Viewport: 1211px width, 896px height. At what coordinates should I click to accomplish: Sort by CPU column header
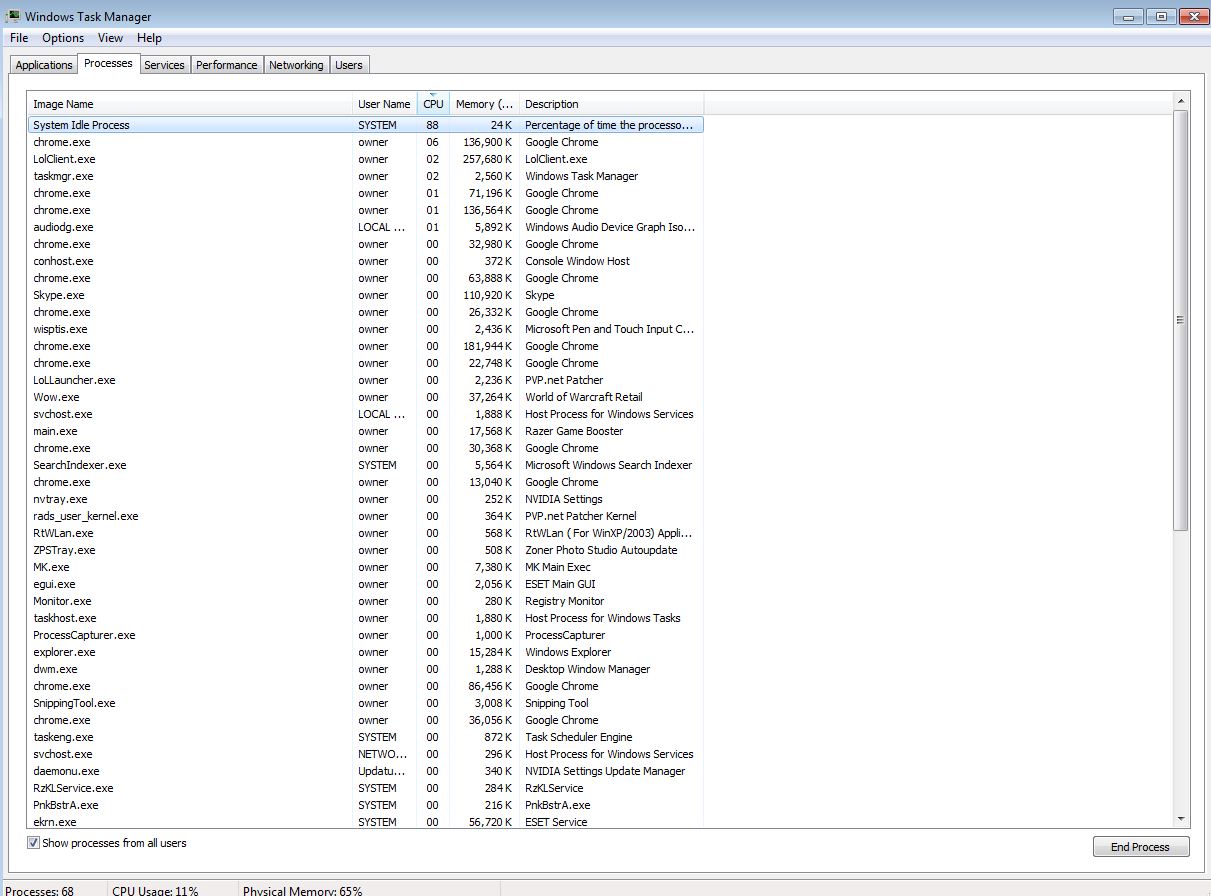tap(433, 104)
